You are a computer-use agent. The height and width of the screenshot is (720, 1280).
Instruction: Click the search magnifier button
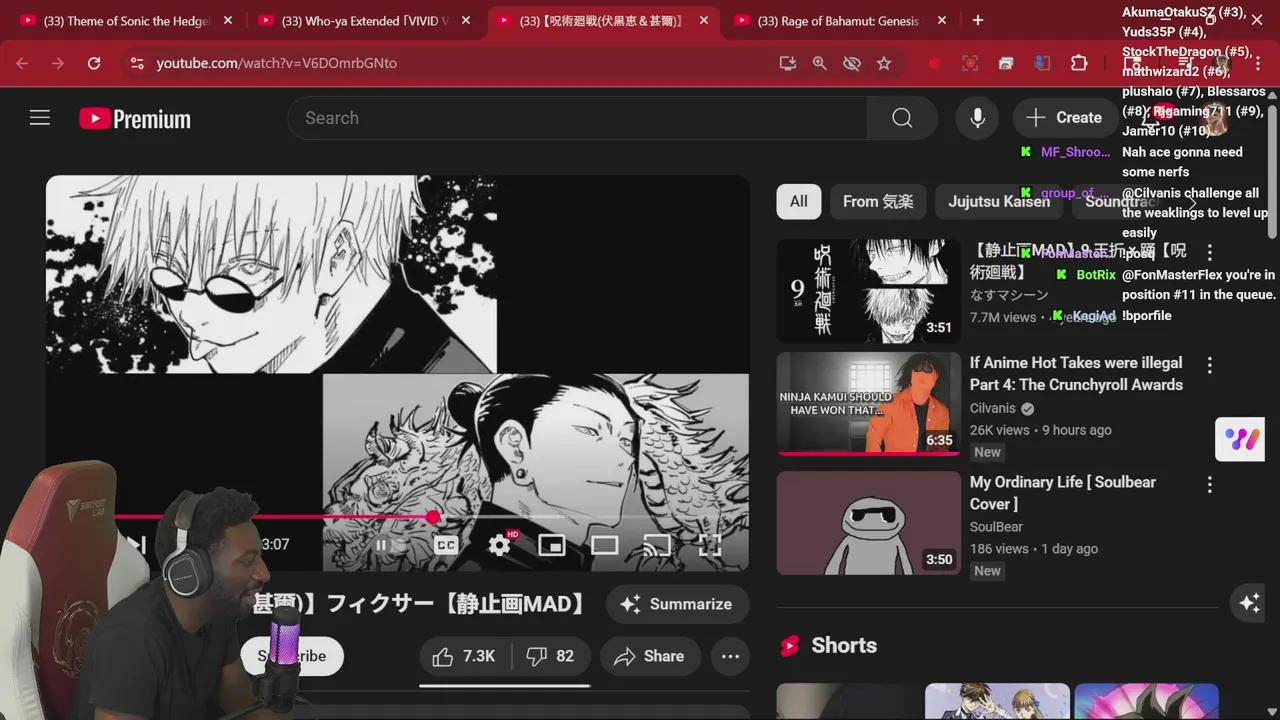click(x=902, y=118)
